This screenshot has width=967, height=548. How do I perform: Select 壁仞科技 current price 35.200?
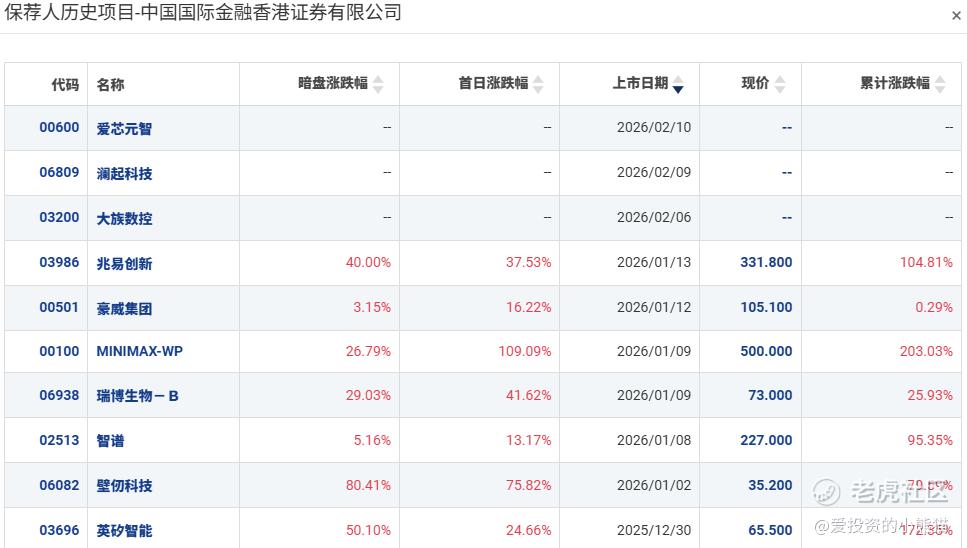770,486
